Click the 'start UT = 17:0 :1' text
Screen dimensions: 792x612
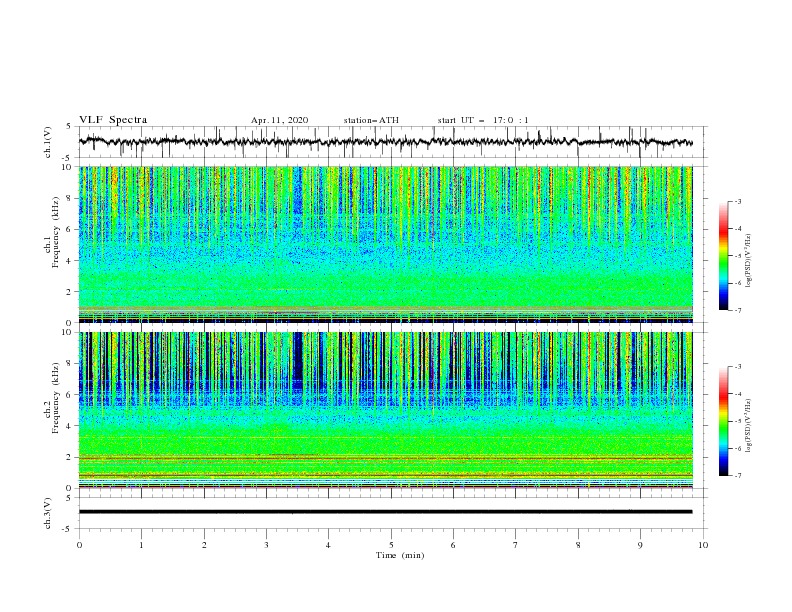pos(483,120)
